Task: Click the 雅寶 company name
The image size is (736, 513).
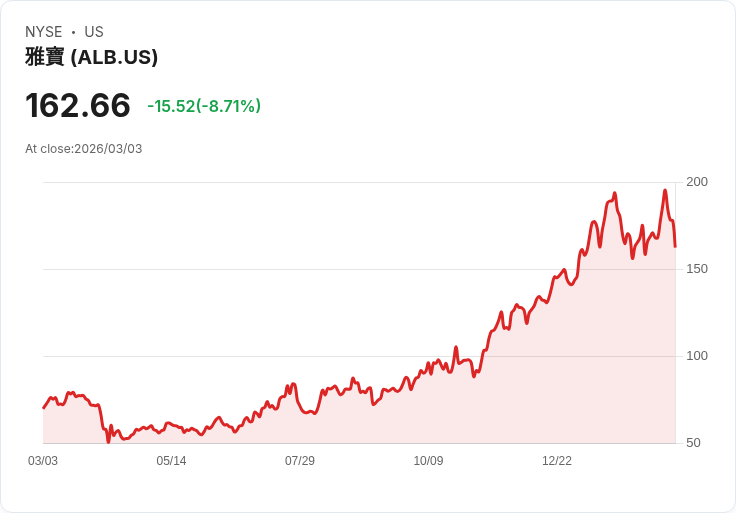Action: click(x=45, y=57)
